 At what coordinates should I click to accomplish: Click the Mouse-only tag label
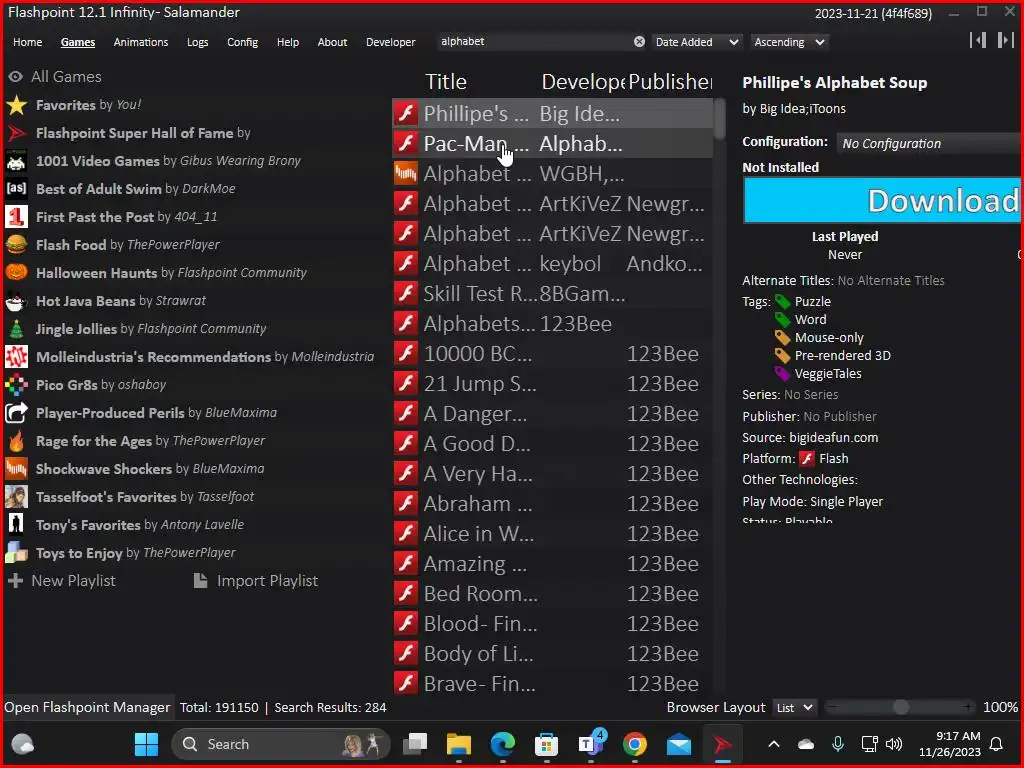829,338
